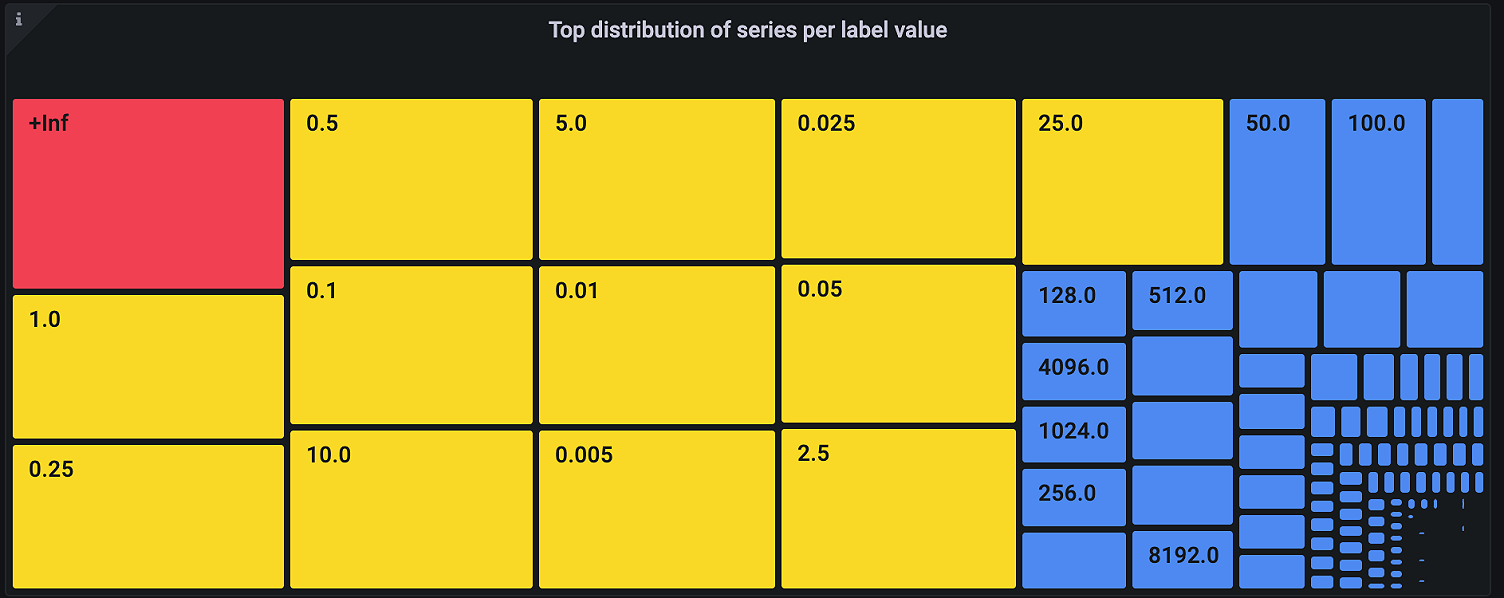Click the 0.025 treemap tile
The image size is (1504, 598).
898,180
